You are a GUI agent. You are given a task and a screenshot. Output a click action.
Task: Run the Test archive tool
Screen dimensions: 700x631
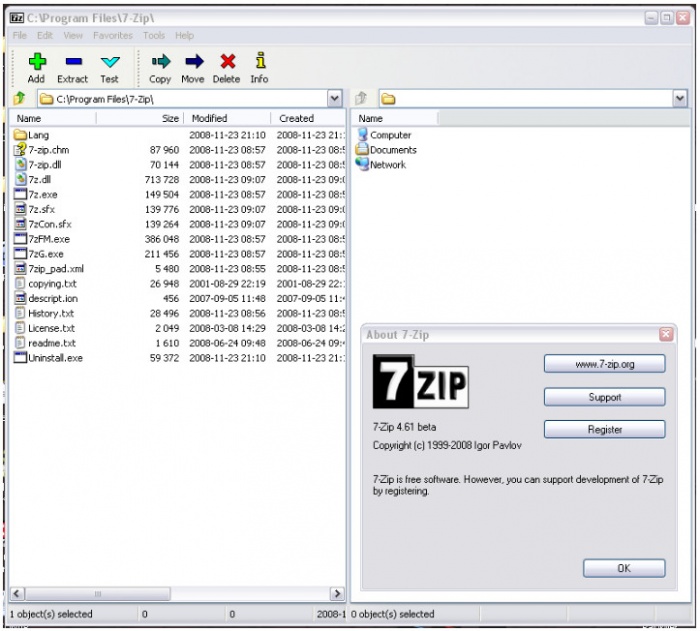pos(110,62)
